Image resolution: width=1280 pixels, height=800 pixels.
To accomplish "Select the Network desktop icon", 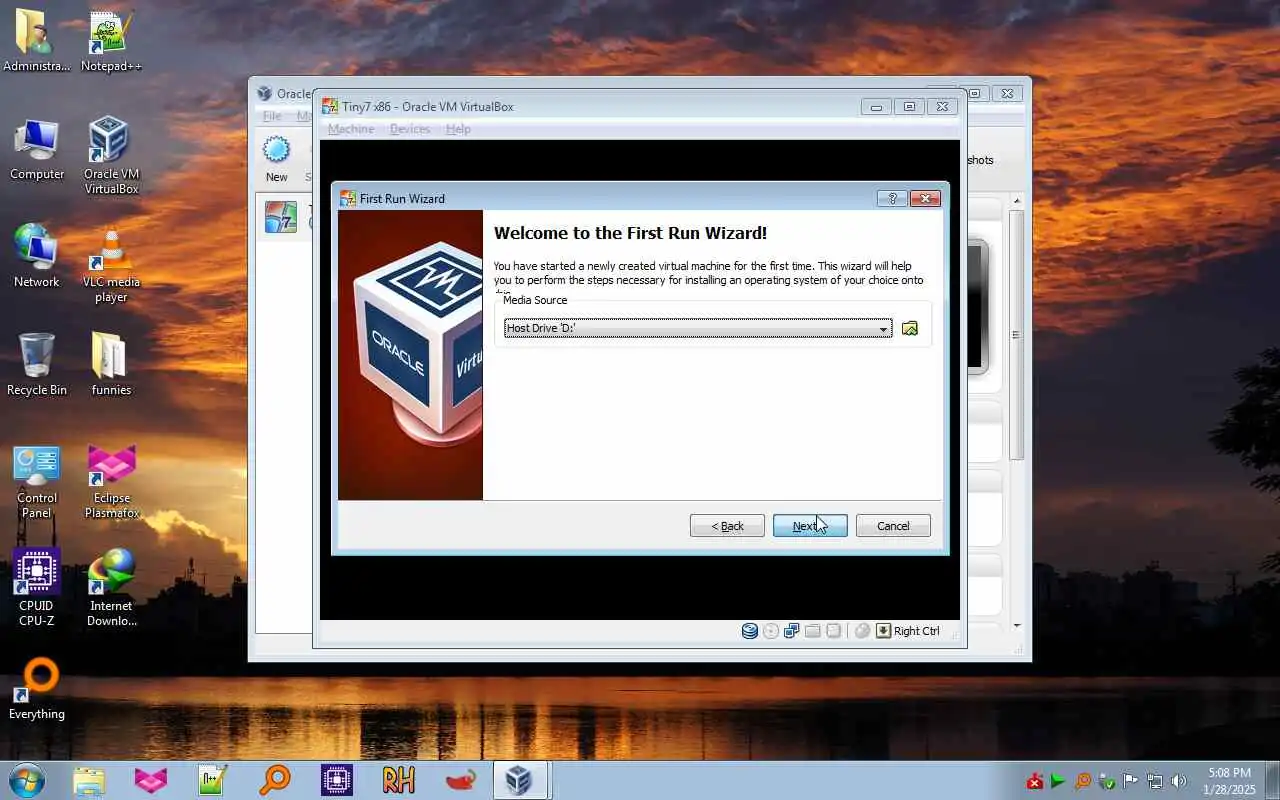I will coord(37,256).
